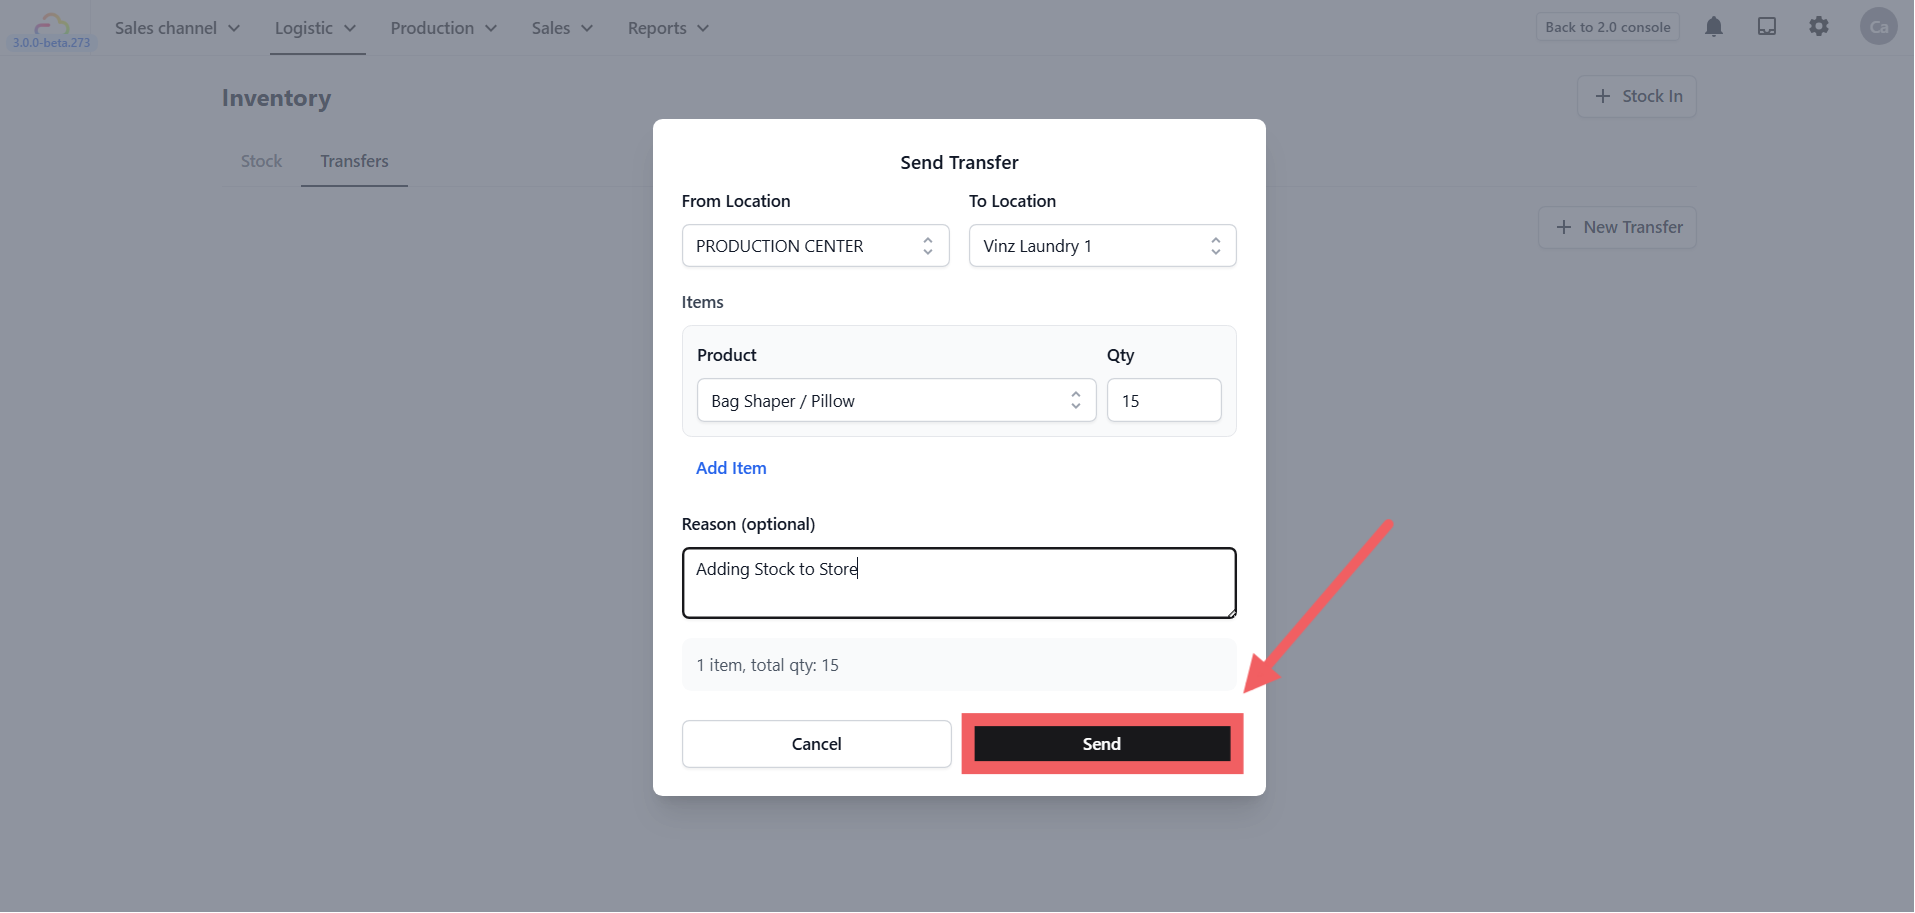Cancel the Send Transfer dialog
The width and height of the screenshot is (1915, 913).
(x=816, y=744)
